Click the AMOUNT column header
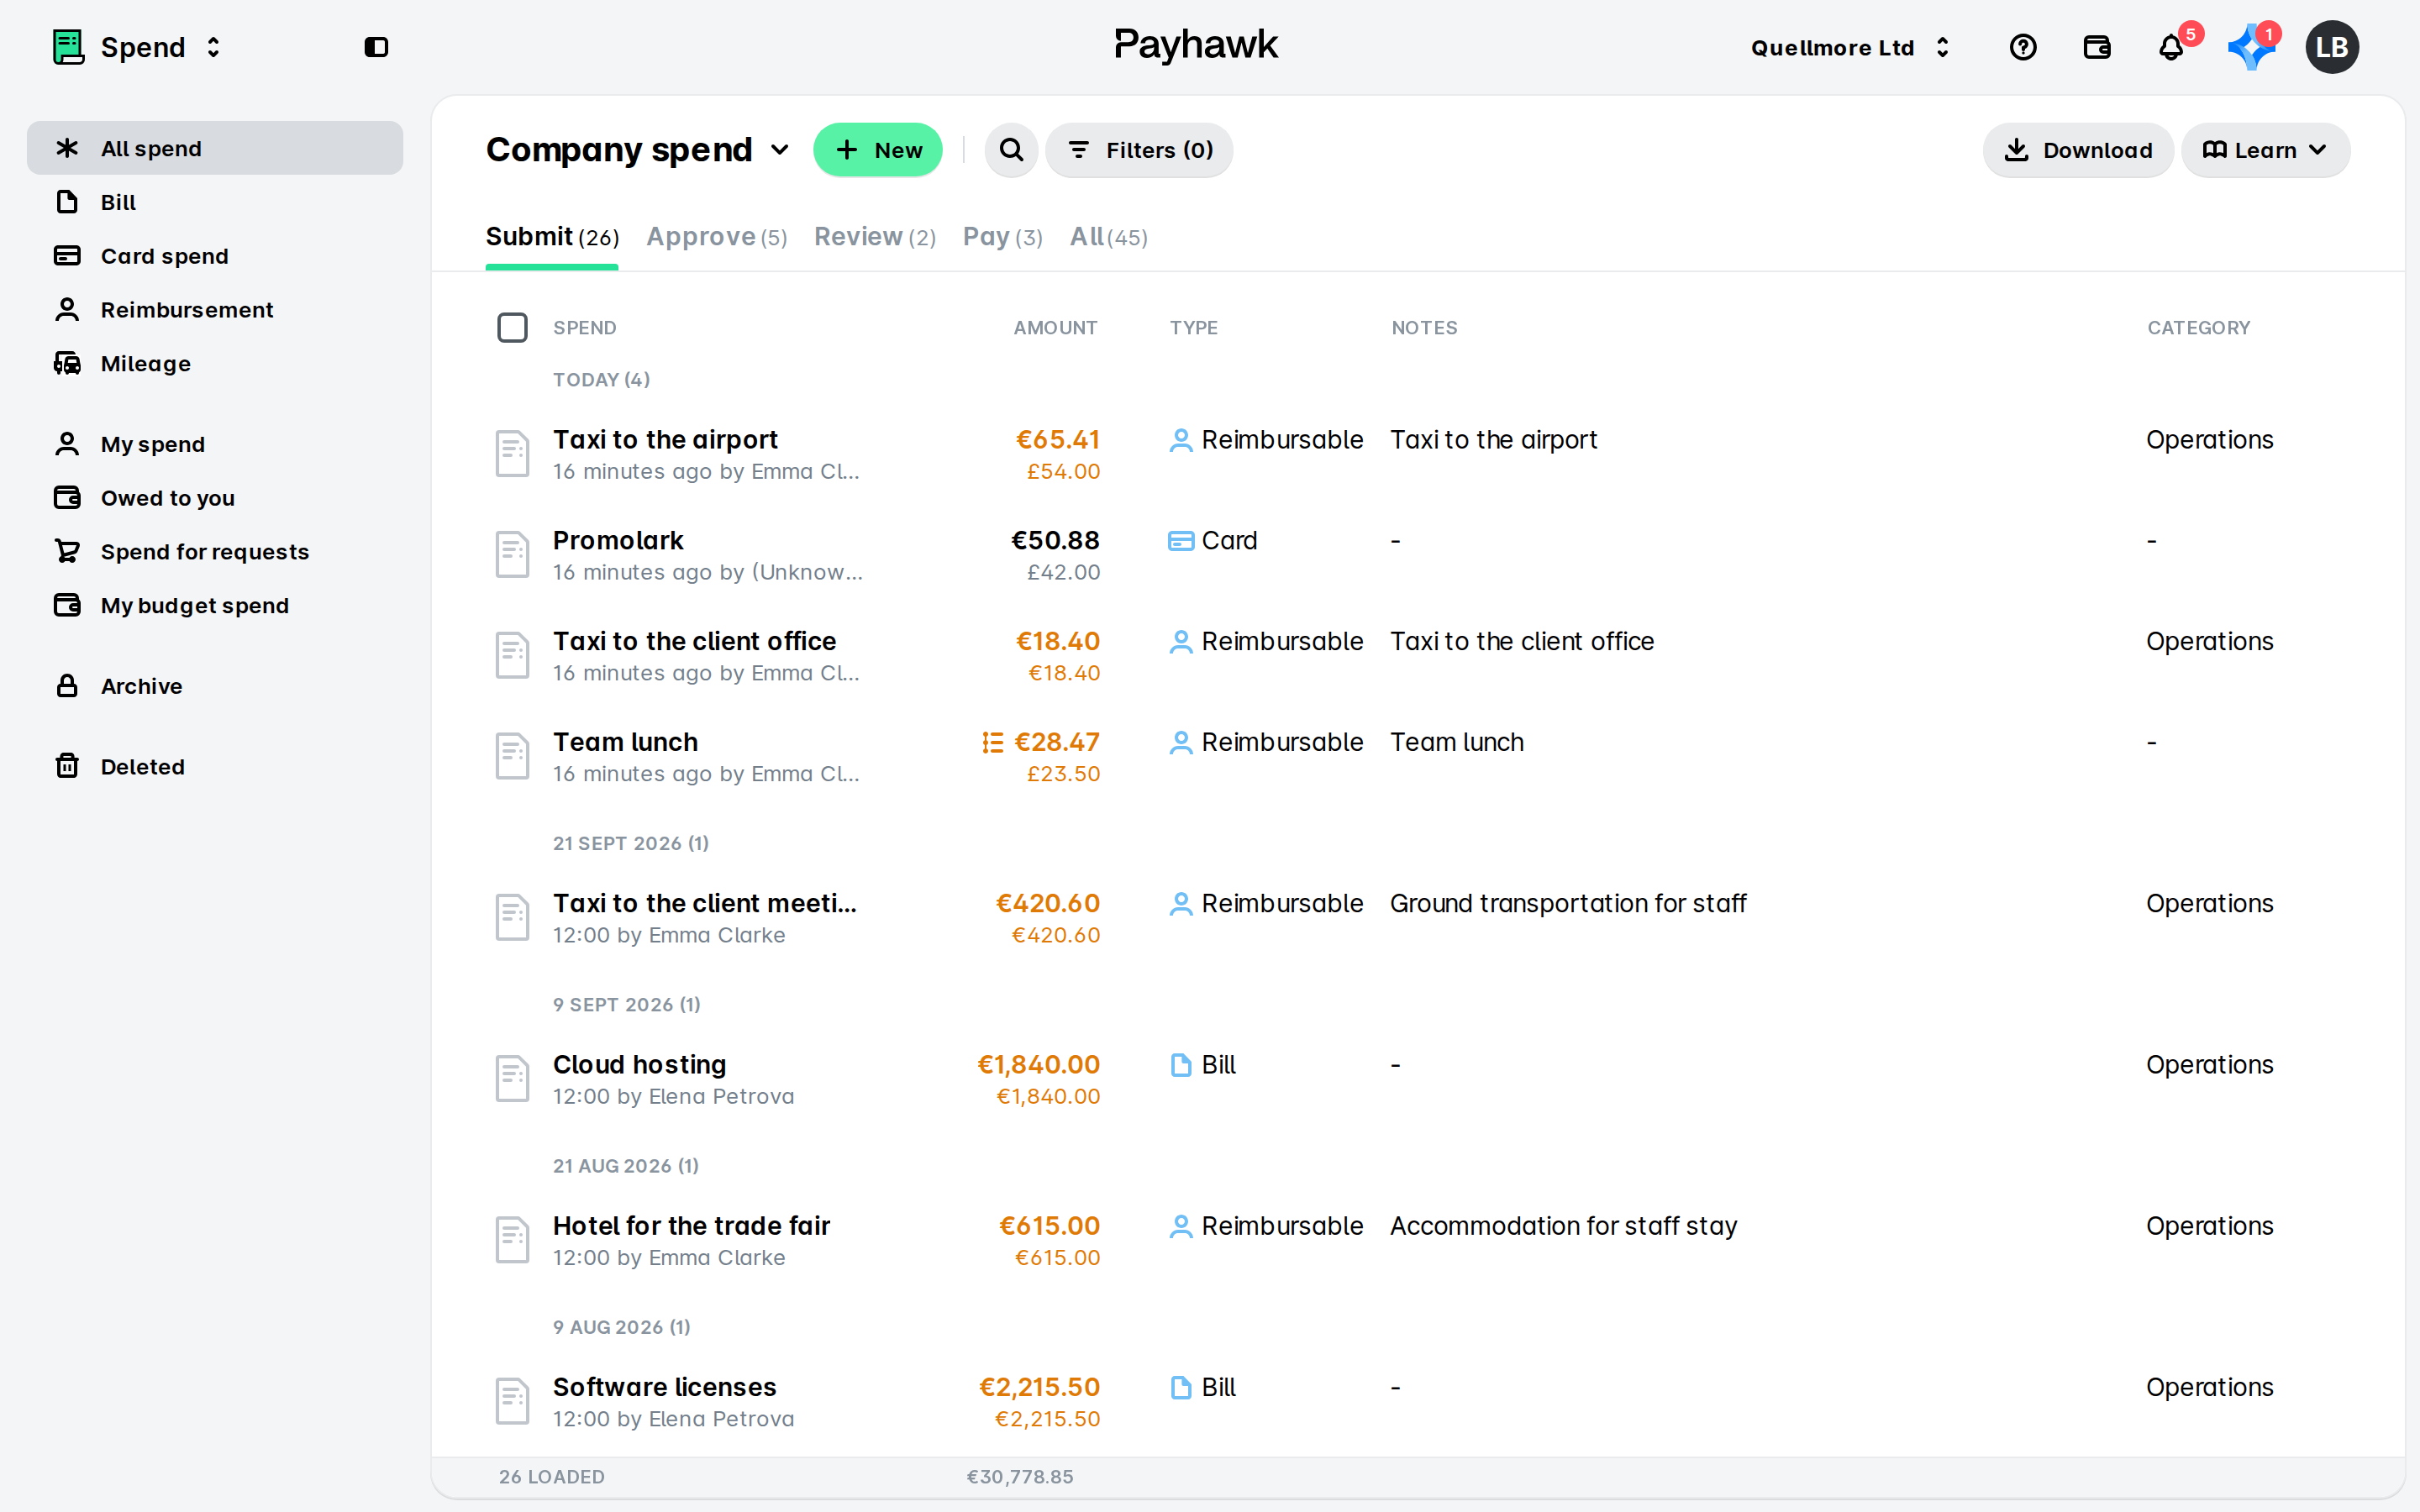 (x=1055, y=328)
